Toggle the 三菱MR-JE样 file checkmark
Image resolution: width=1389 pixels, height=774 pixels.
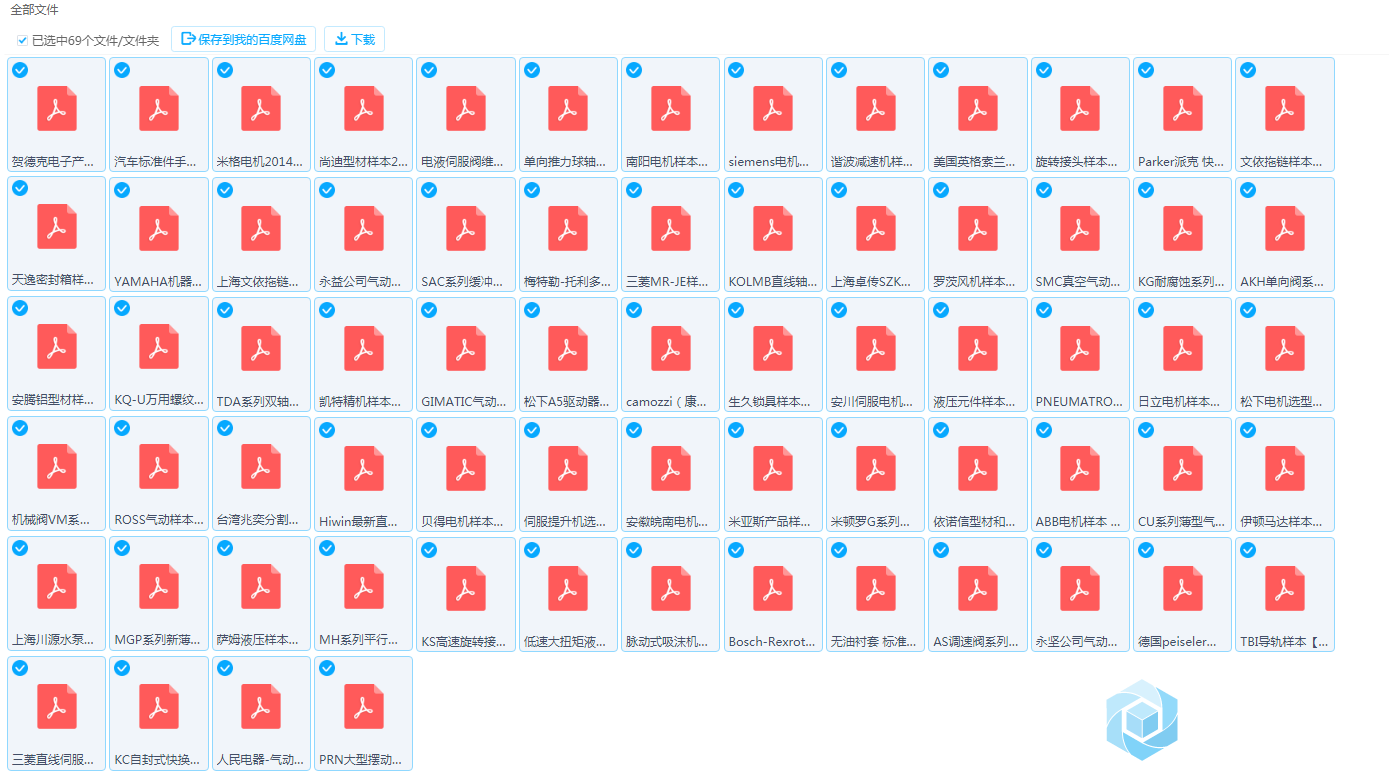[634, 190]
